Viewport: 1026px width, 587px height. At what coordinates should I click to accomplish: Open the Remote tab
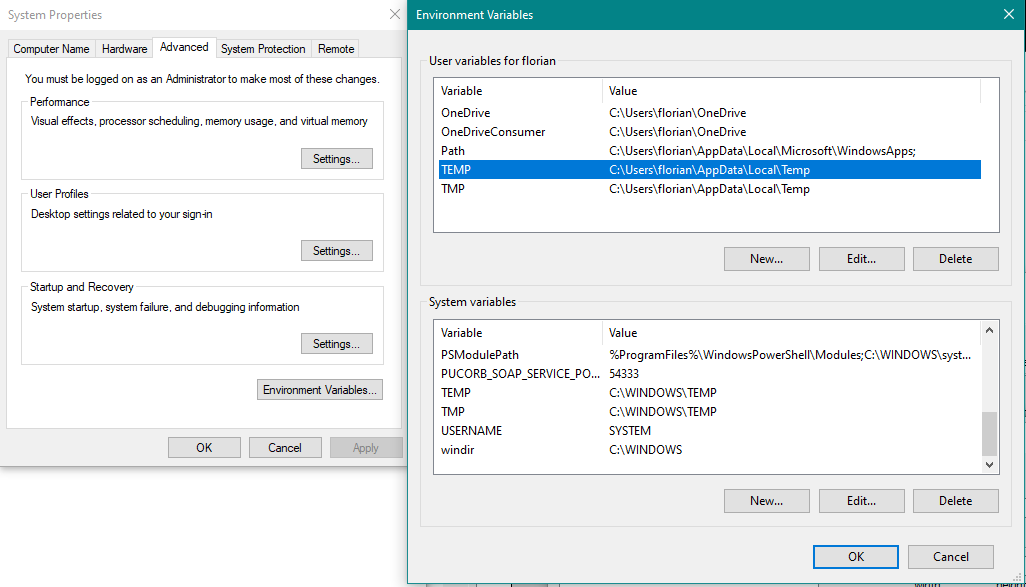[x=336, y=49]
